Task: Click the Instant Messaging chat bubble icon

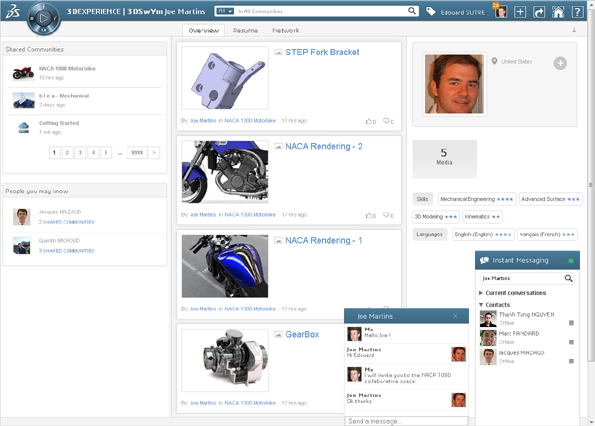Action: (484, 260)
